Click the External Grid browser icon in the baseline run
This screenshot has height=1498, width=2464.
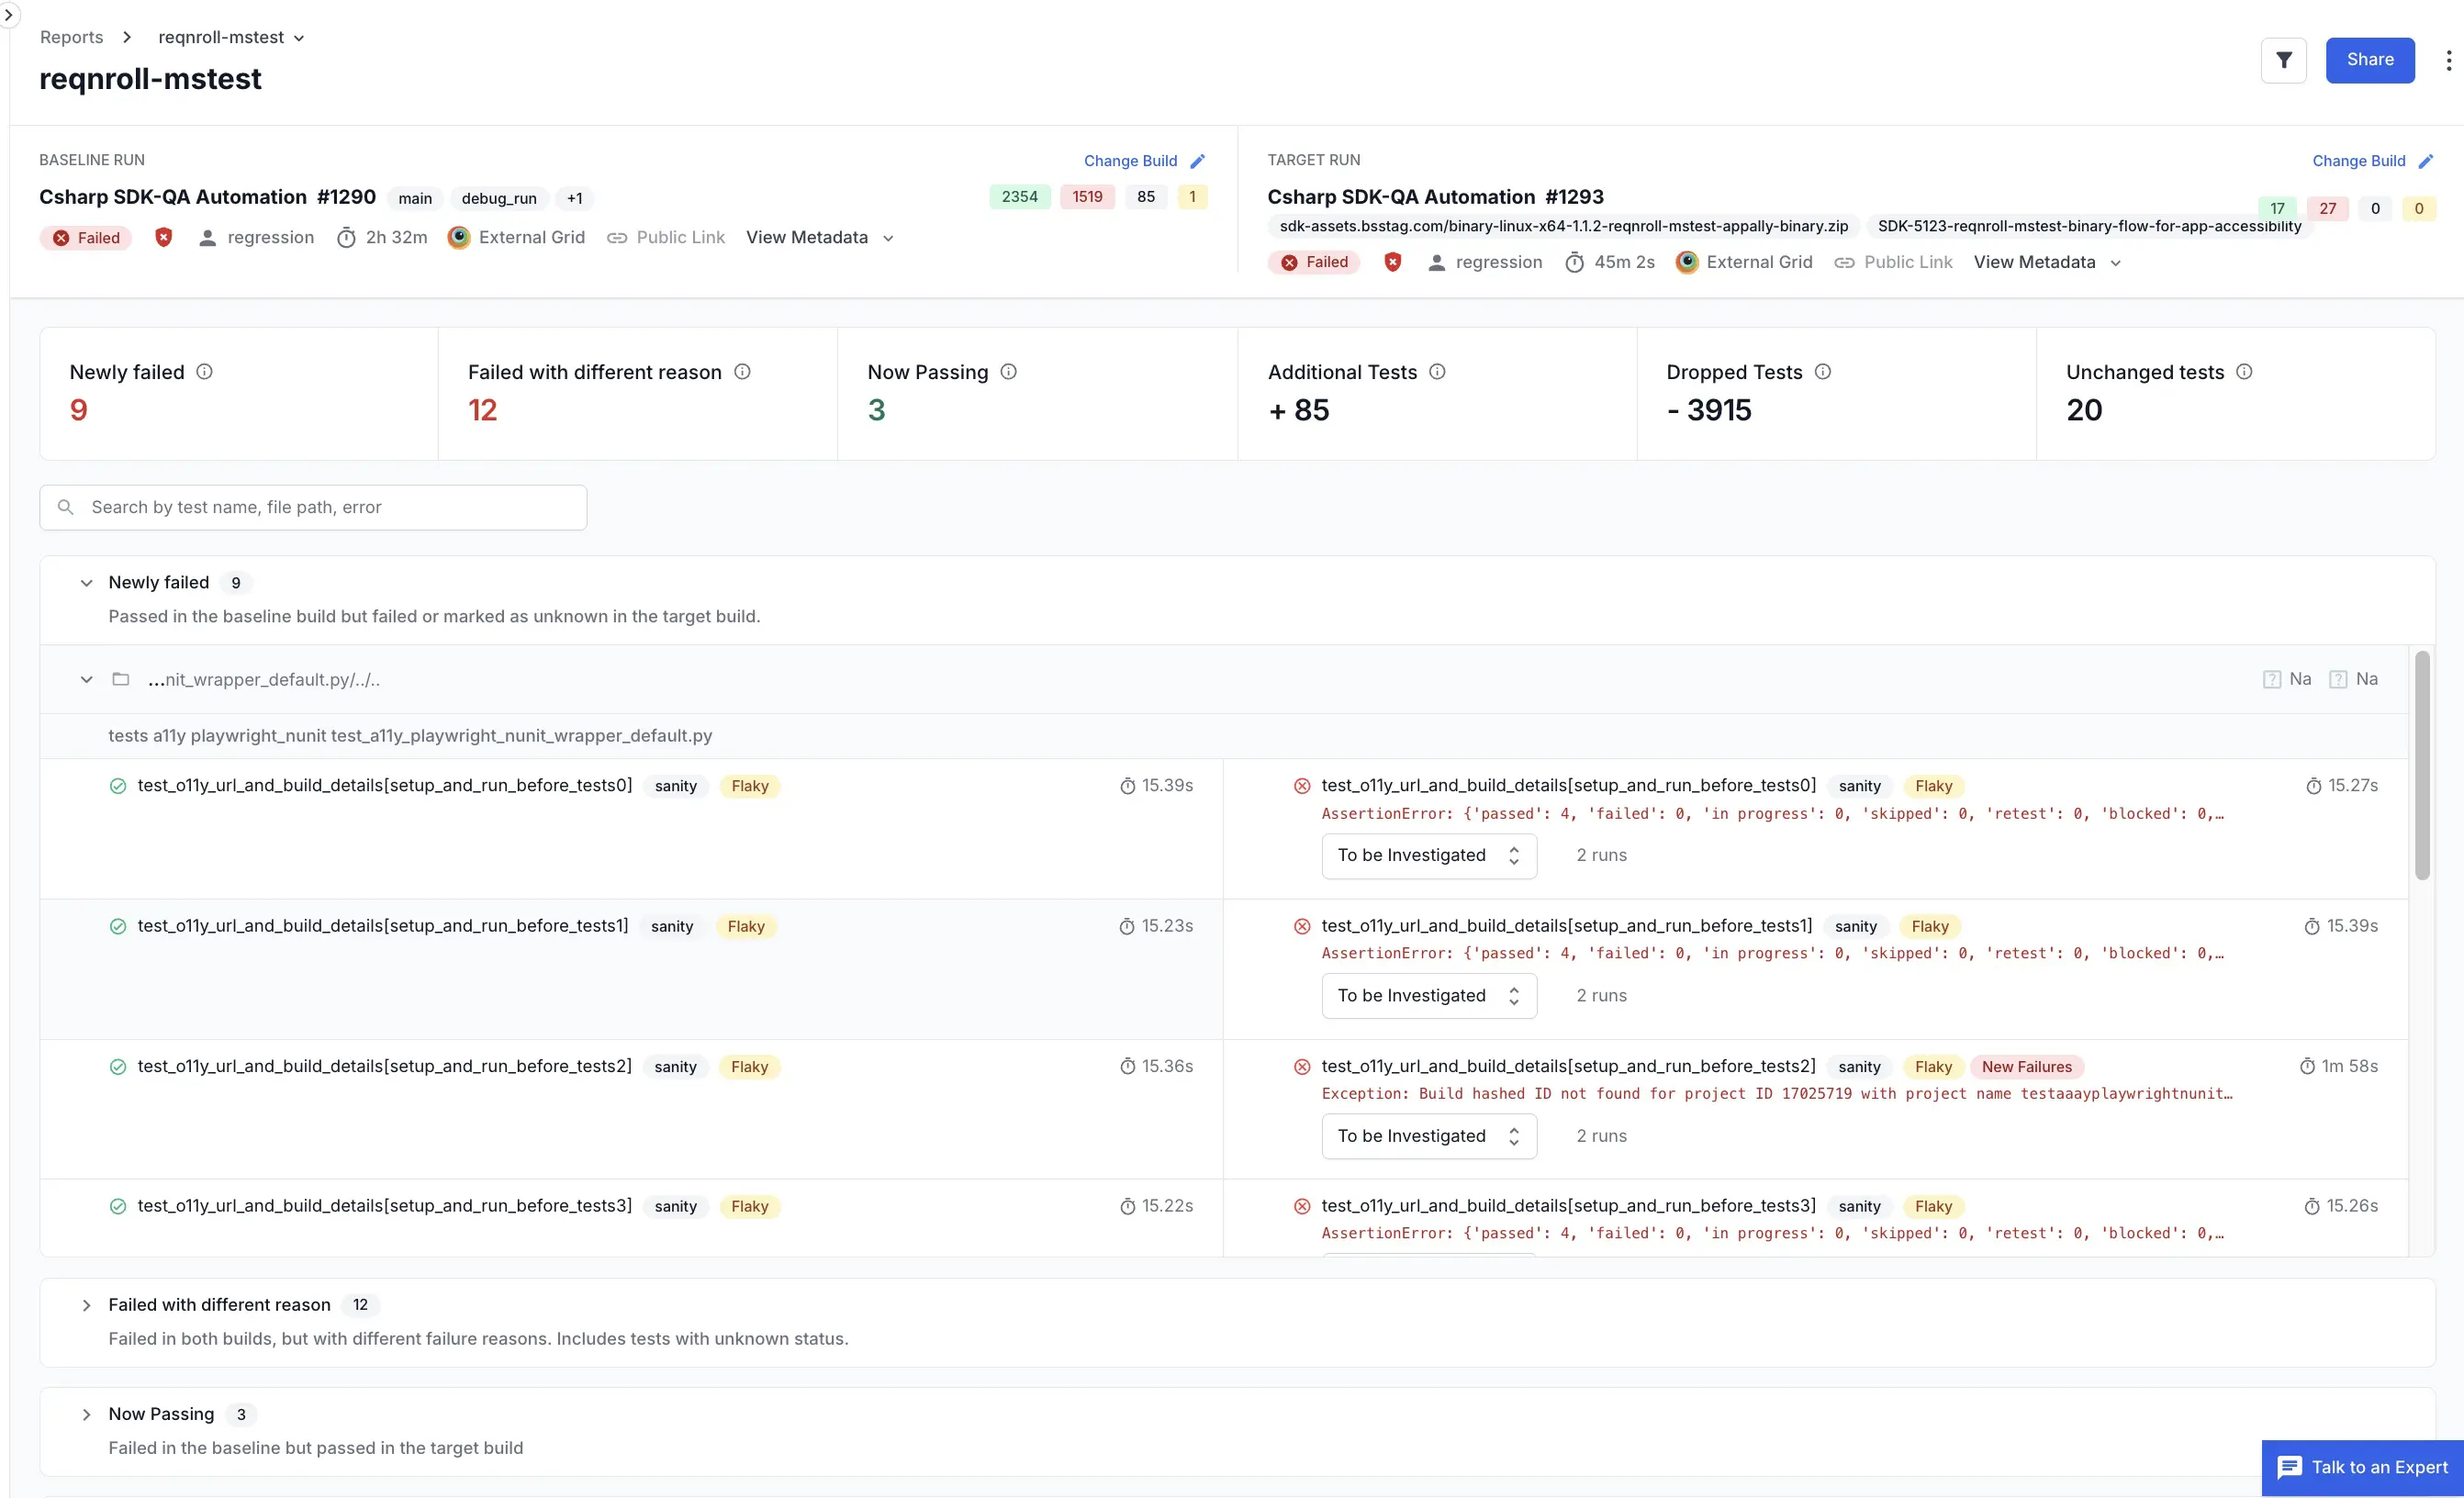coord(459,237)
